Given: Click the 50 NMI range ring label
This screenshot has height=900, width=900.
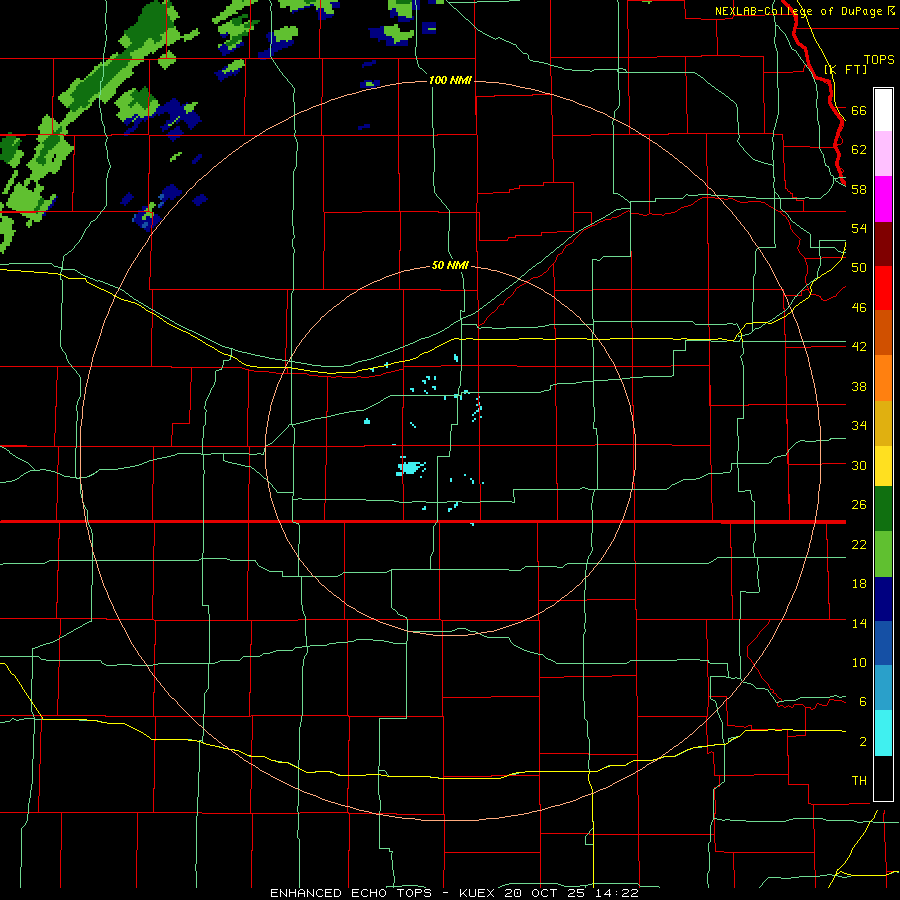Looking at the screenshot, I should pyautogui.click(x=450, y=265).
